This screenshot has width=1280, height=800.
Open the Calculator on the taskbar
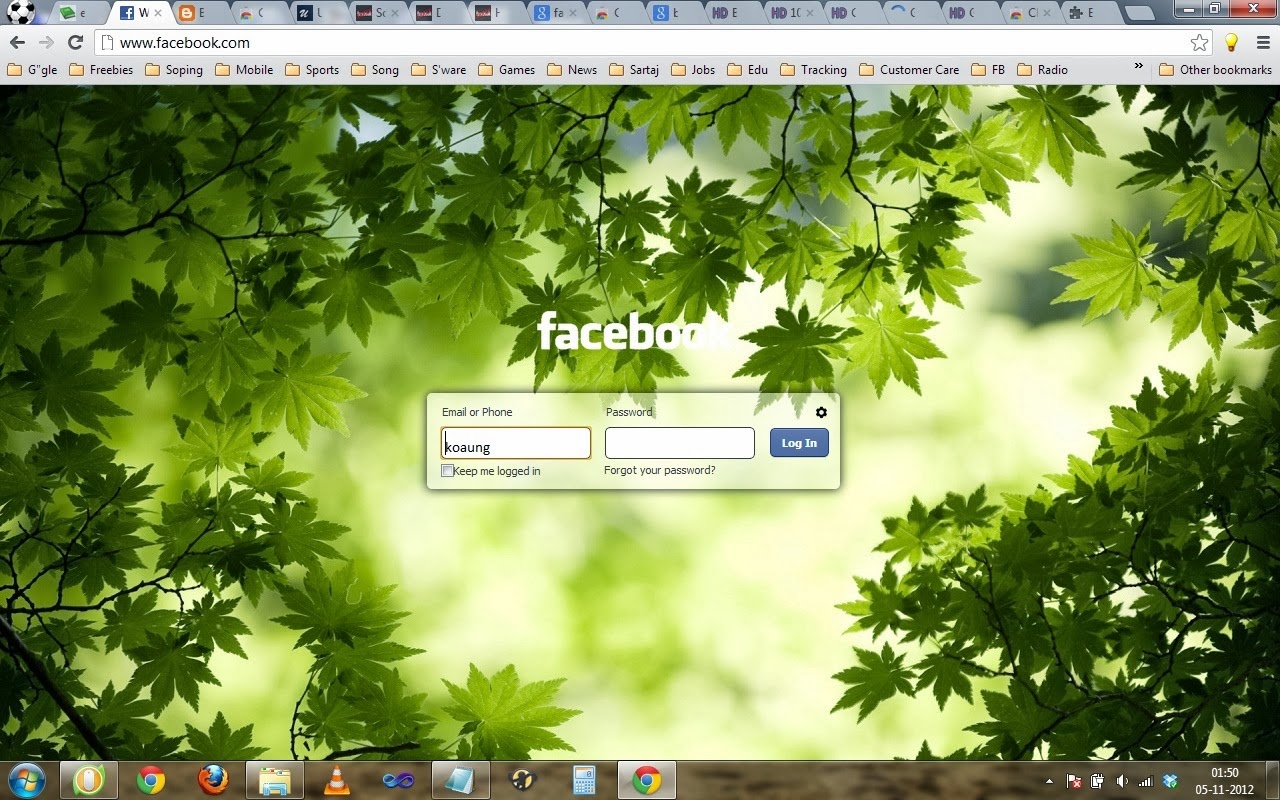click(x=584, y=780)
